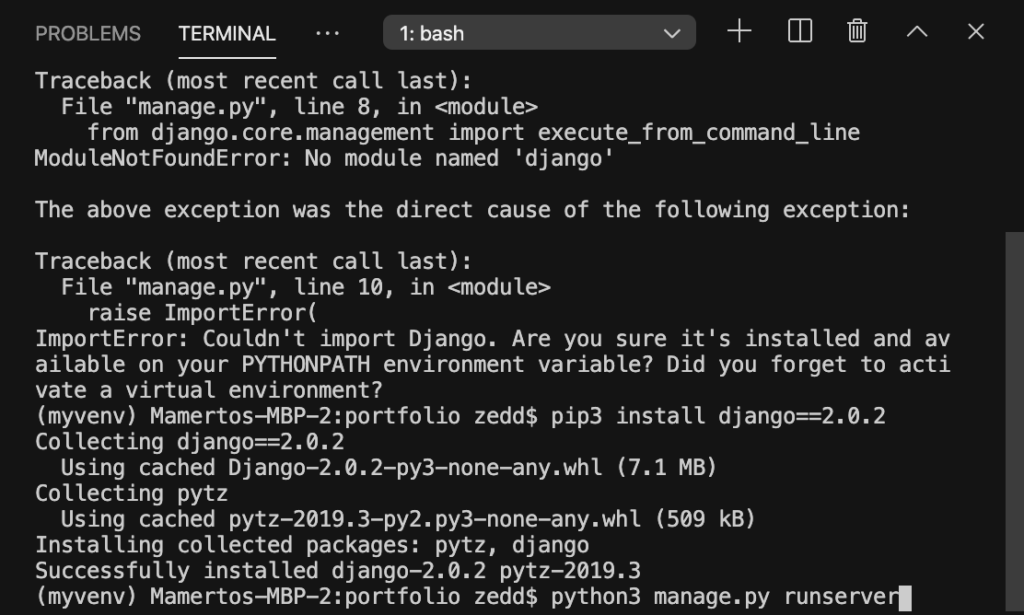
Task: Click the 'Using cached Django-2.0.2' wheel line
Action: tap(389, 468)
